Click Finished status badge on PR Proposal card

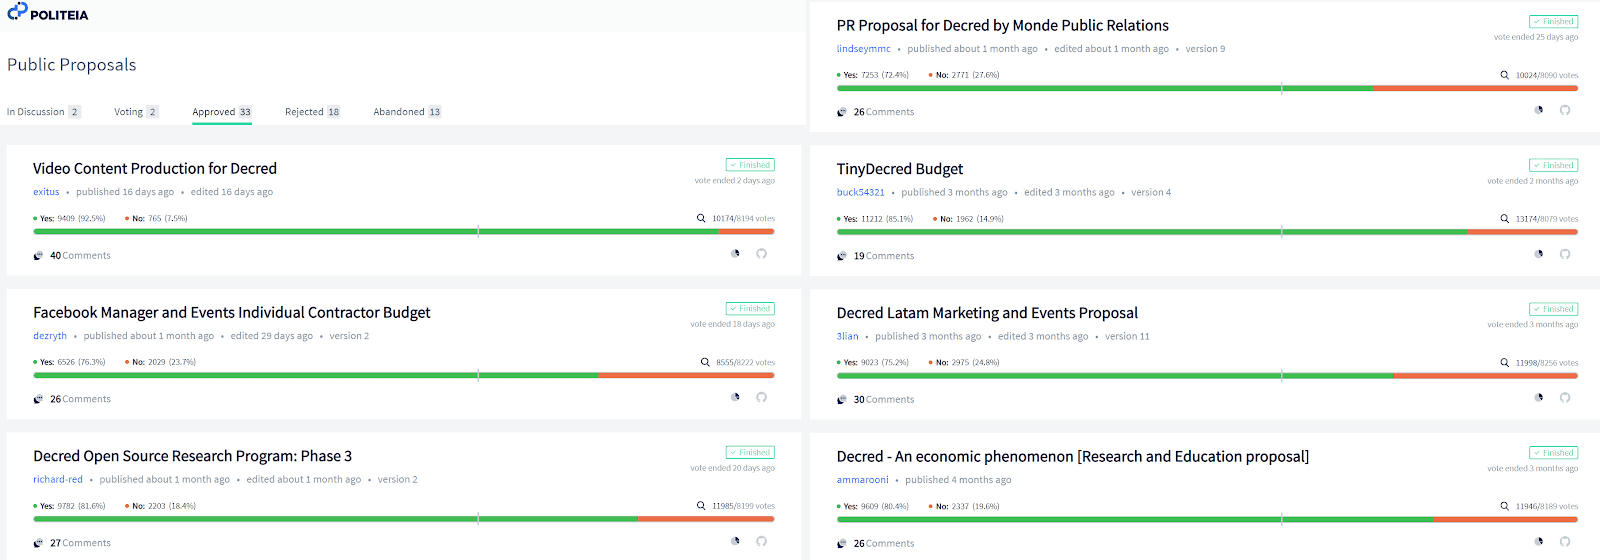click(1553, 21)
